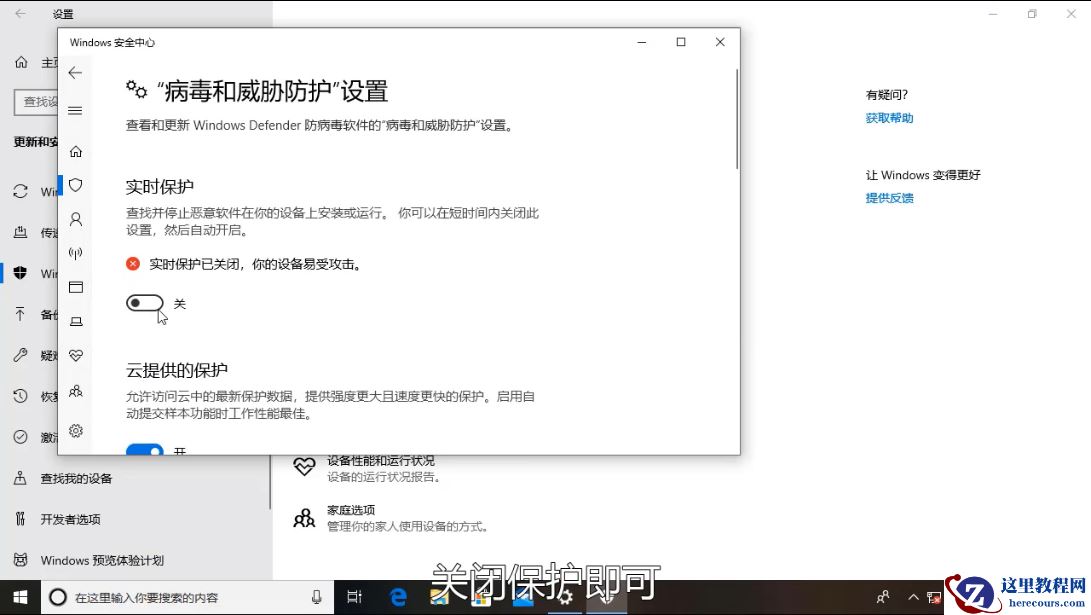
Task: Open Device security laptop icon
Action: [x=76, y=322]
